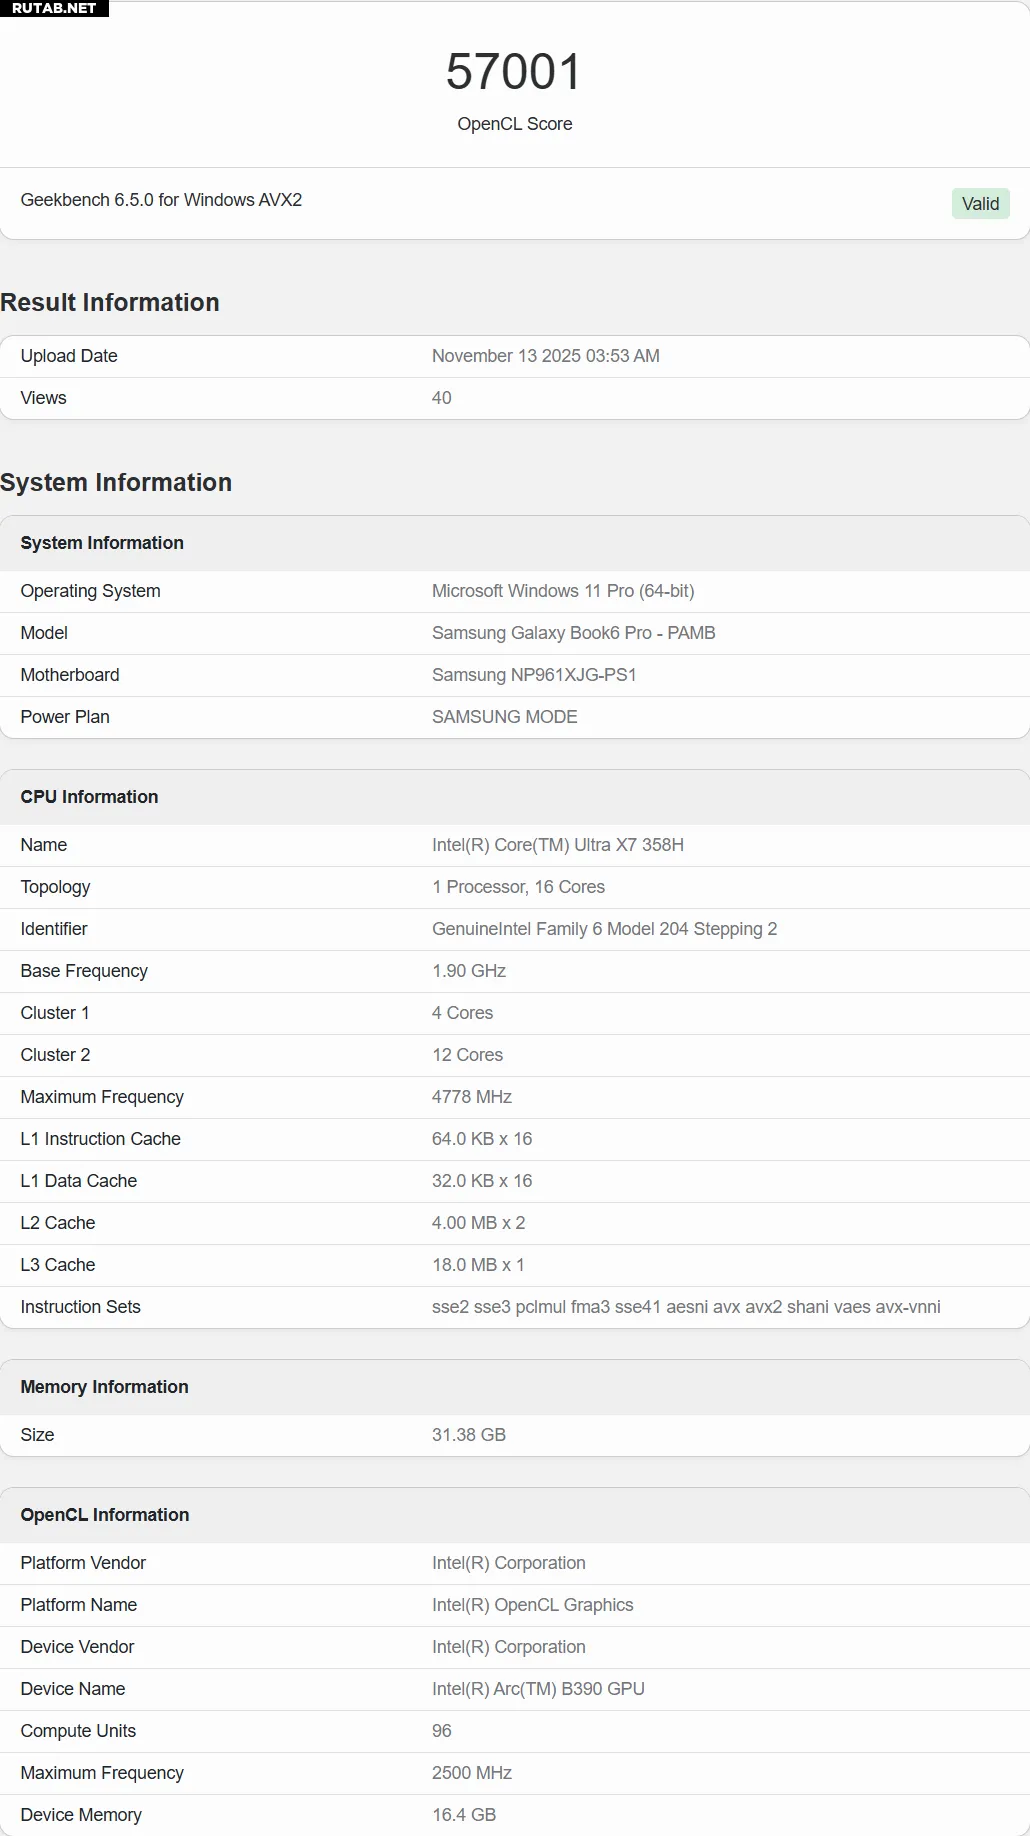Click the 31.38 GB memory size value
1030x1836 pixels.
pyautogui.click(x=468, y=1435)
